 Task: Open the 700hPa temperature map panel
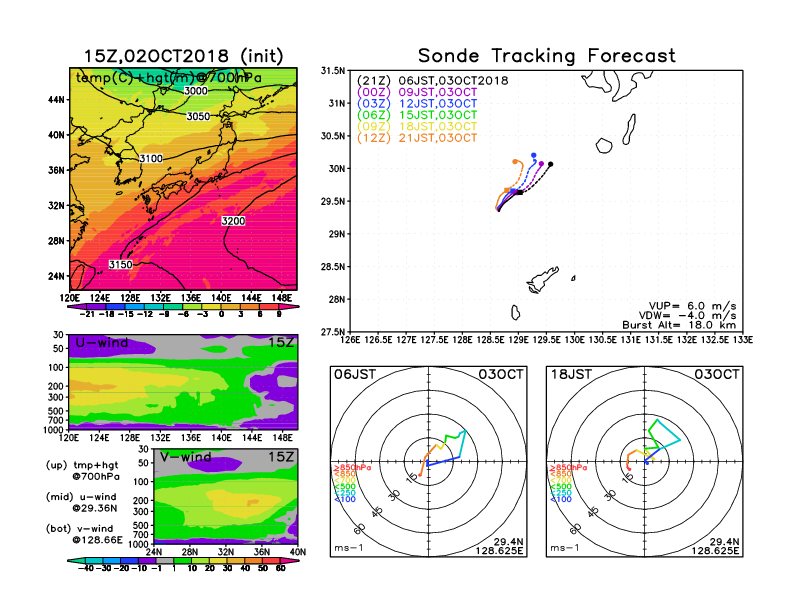183,179
